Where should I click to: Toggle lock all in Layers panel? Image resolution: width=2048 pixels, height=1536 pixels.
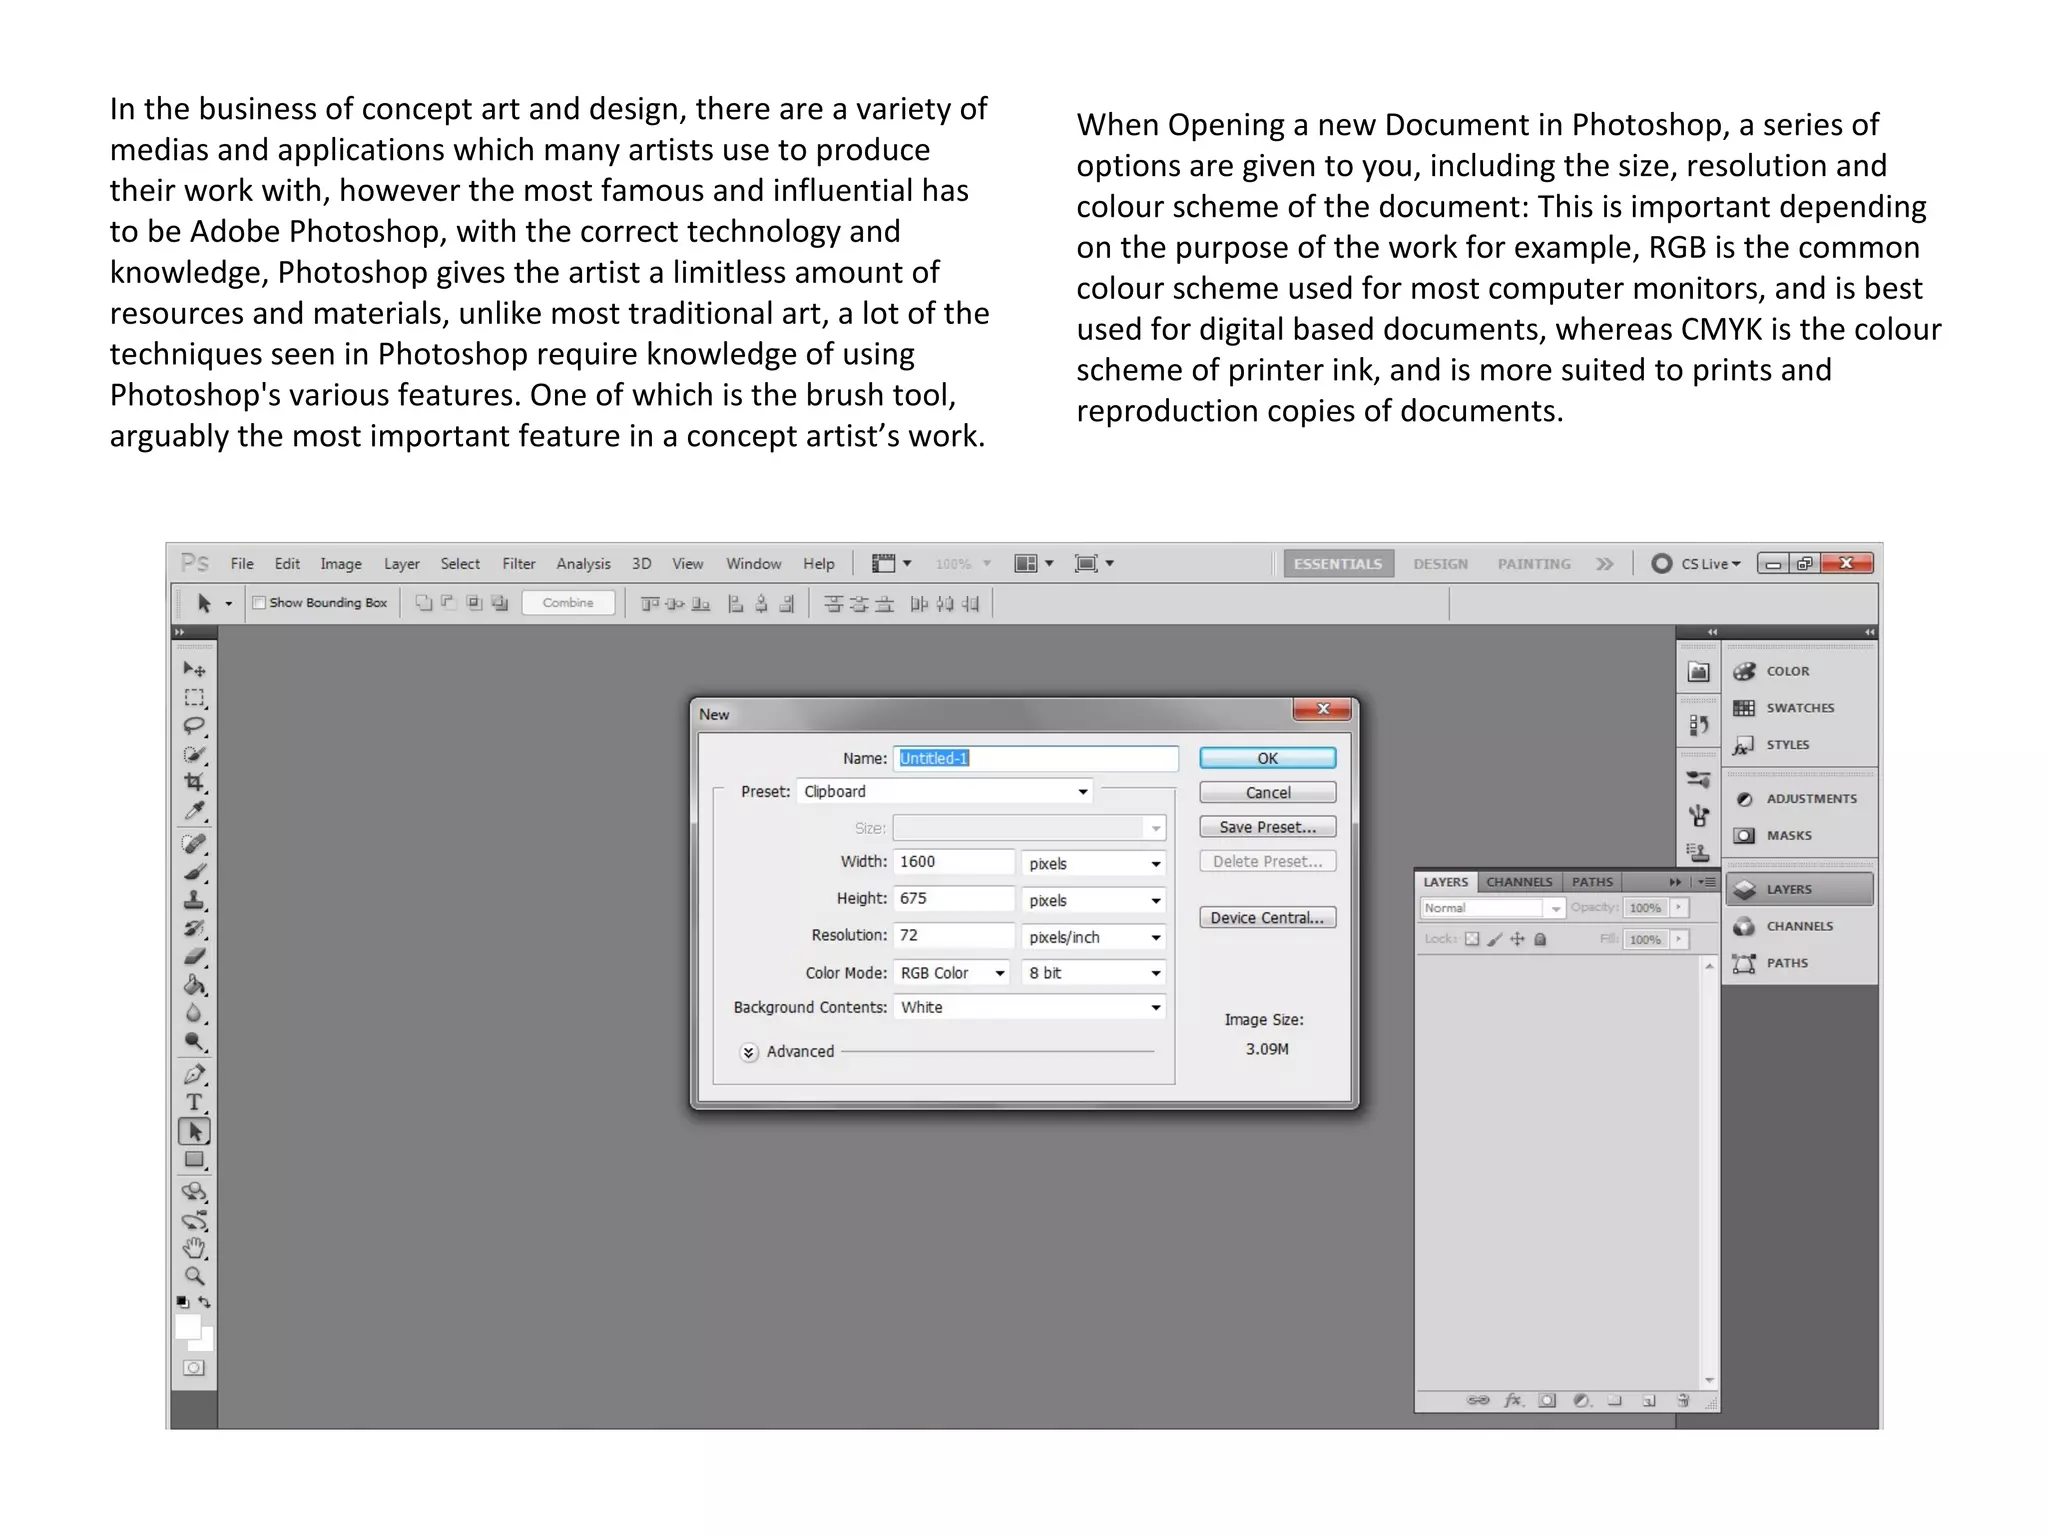1541,939
